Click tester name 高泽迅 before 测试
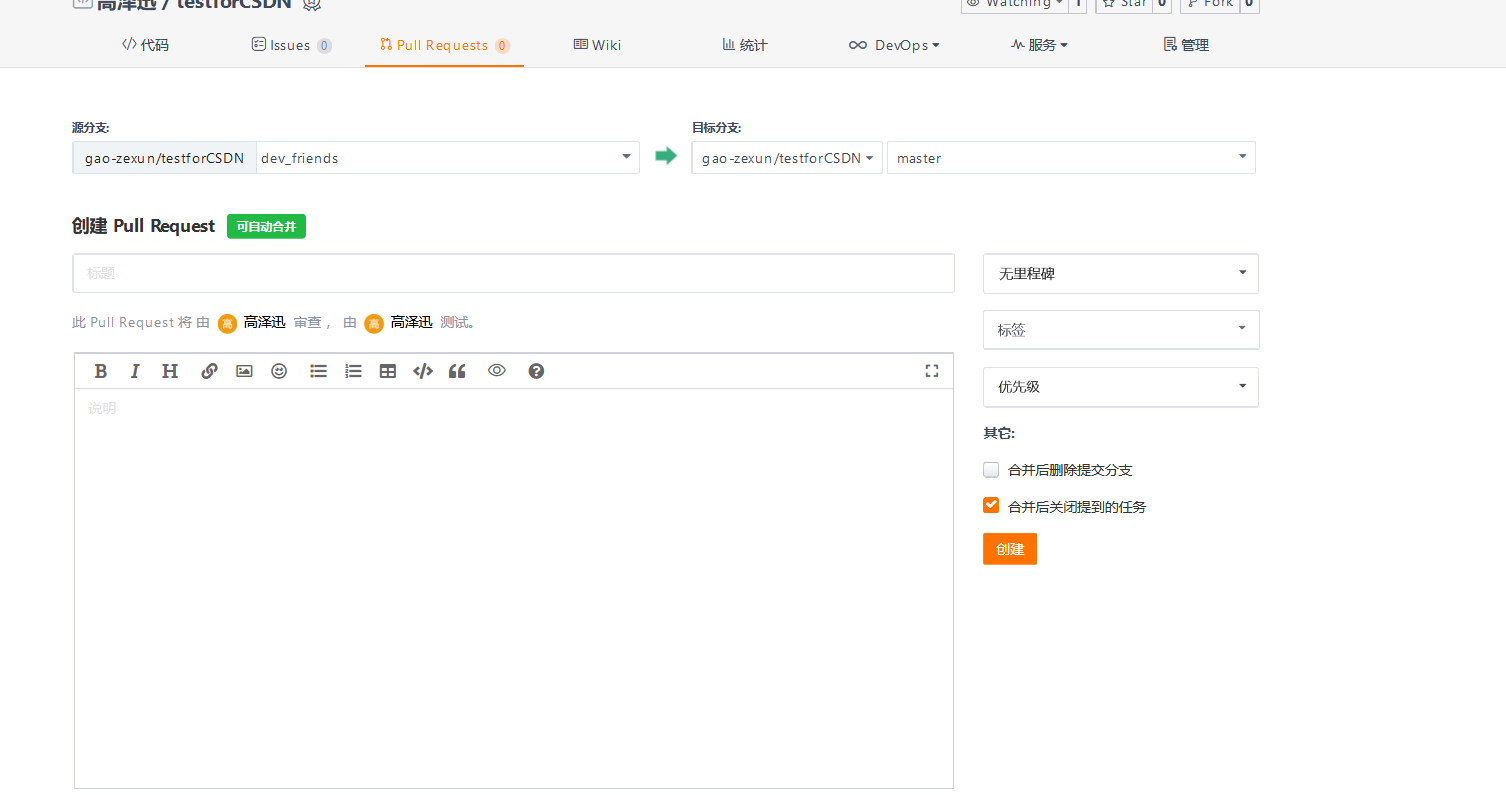Screen dimensions: 1506x795 click(411, 322)
